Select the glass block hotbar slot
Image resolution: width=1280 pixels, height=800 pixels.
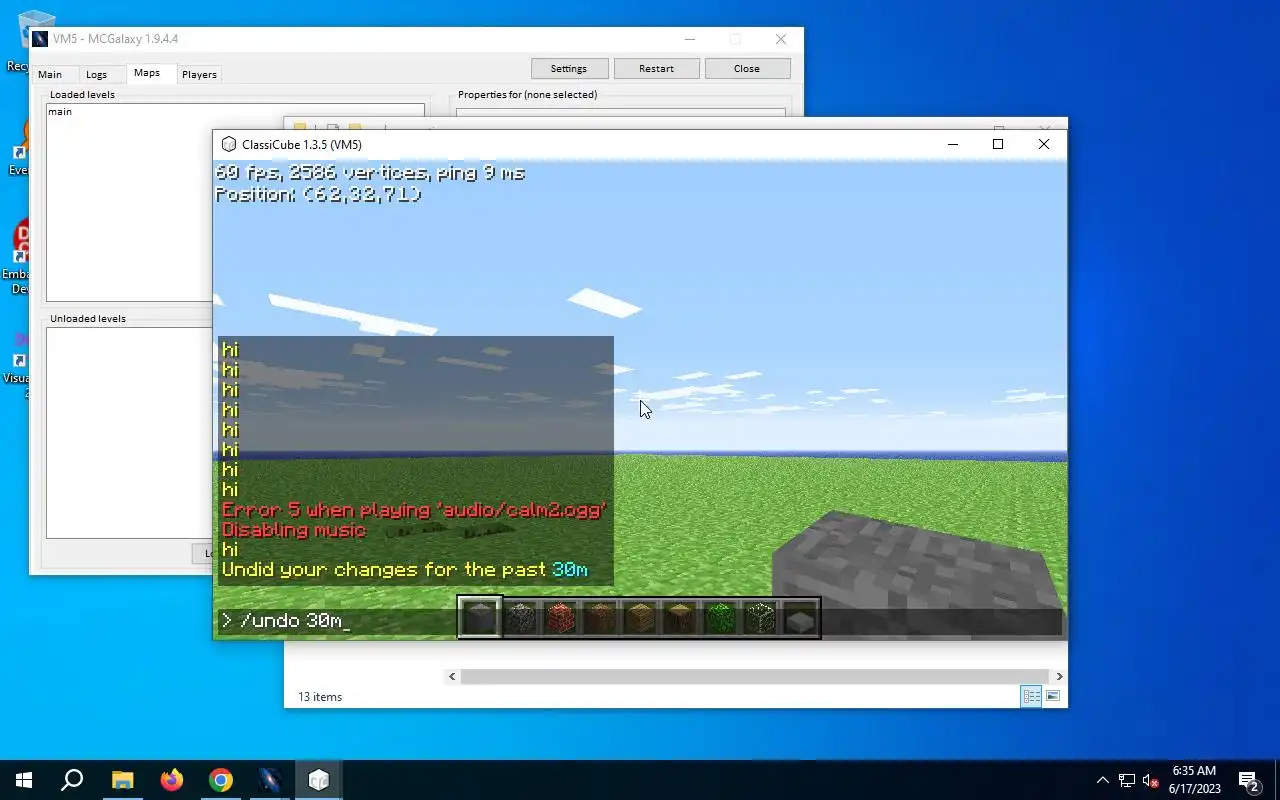coord(760,618)
